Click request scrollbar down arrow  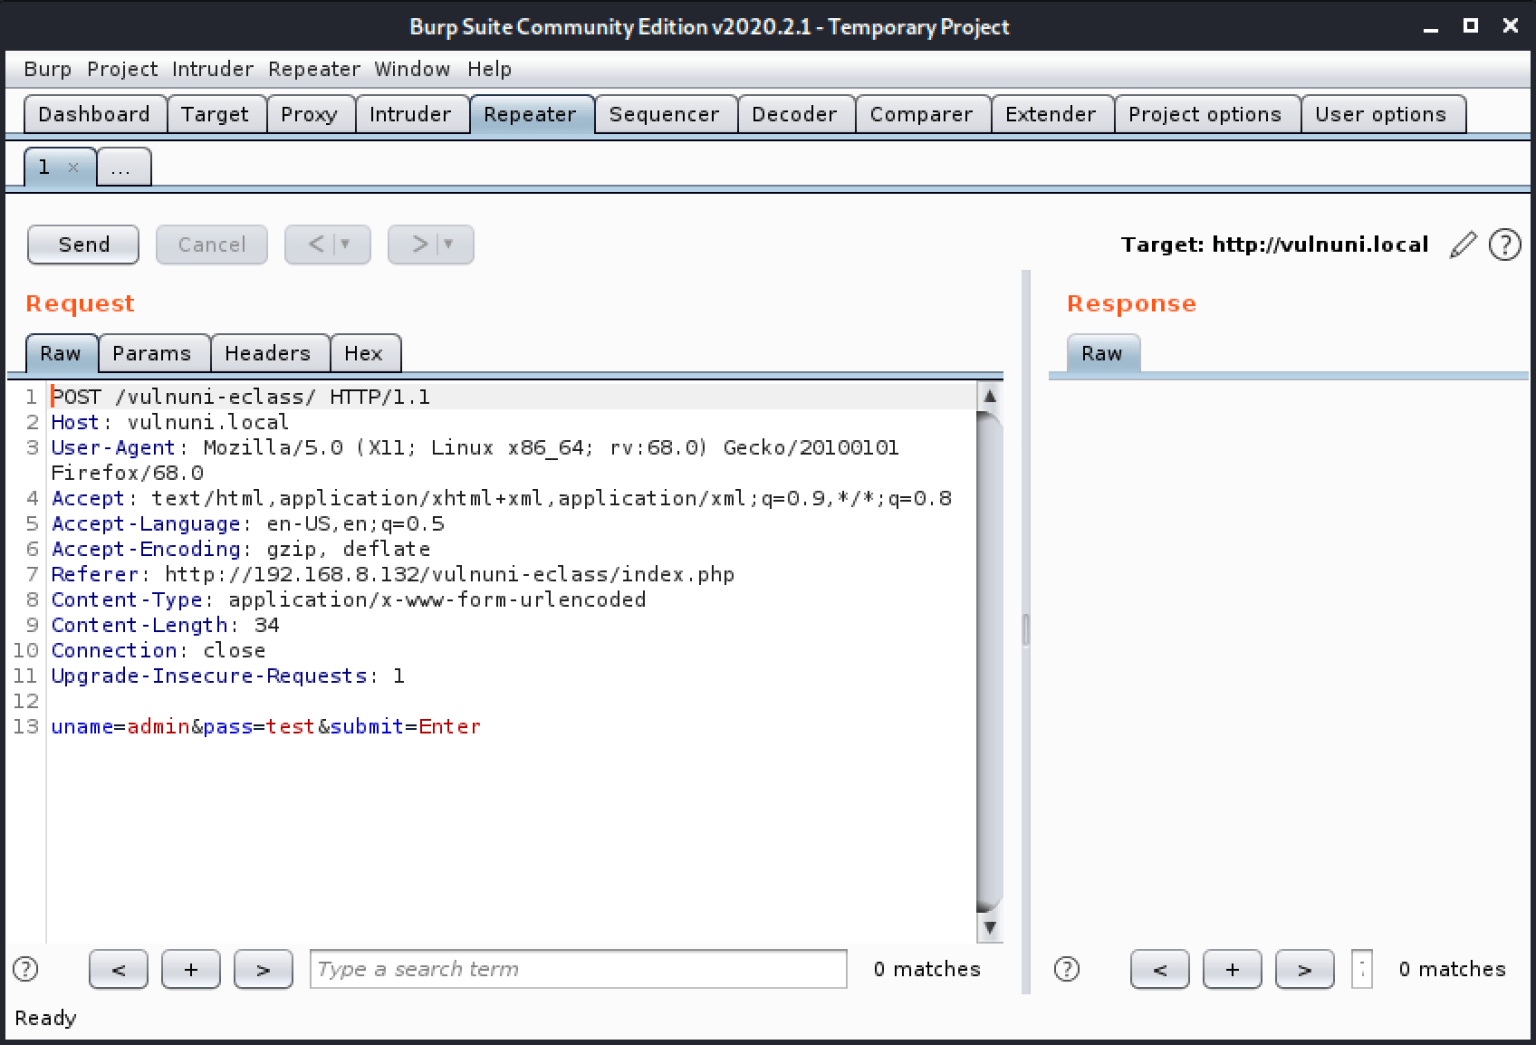click(989, 928)
